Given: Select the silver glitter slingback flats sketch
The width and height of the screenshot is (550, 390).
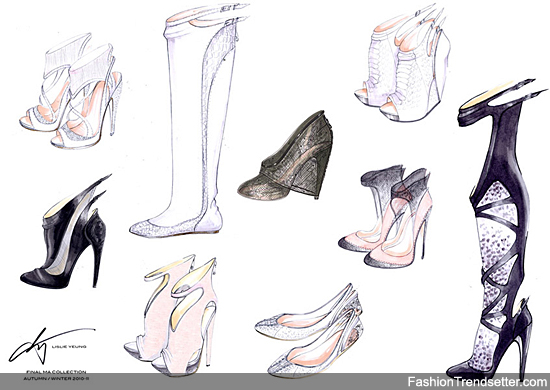Looking at the screenshot, I should point(309,330).
